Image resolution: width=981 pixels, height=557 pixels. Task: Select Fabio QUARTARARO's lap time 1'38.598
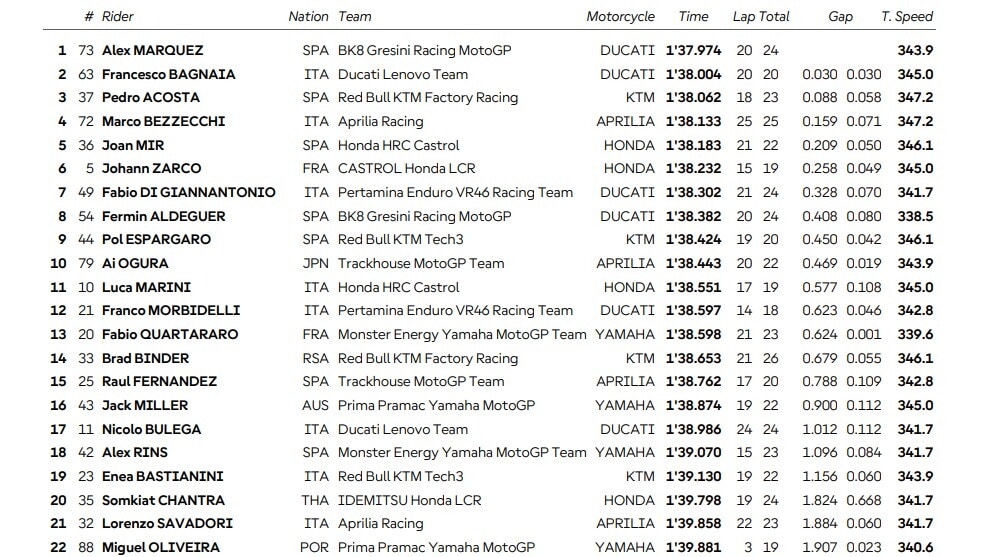[x=694, y=334]
